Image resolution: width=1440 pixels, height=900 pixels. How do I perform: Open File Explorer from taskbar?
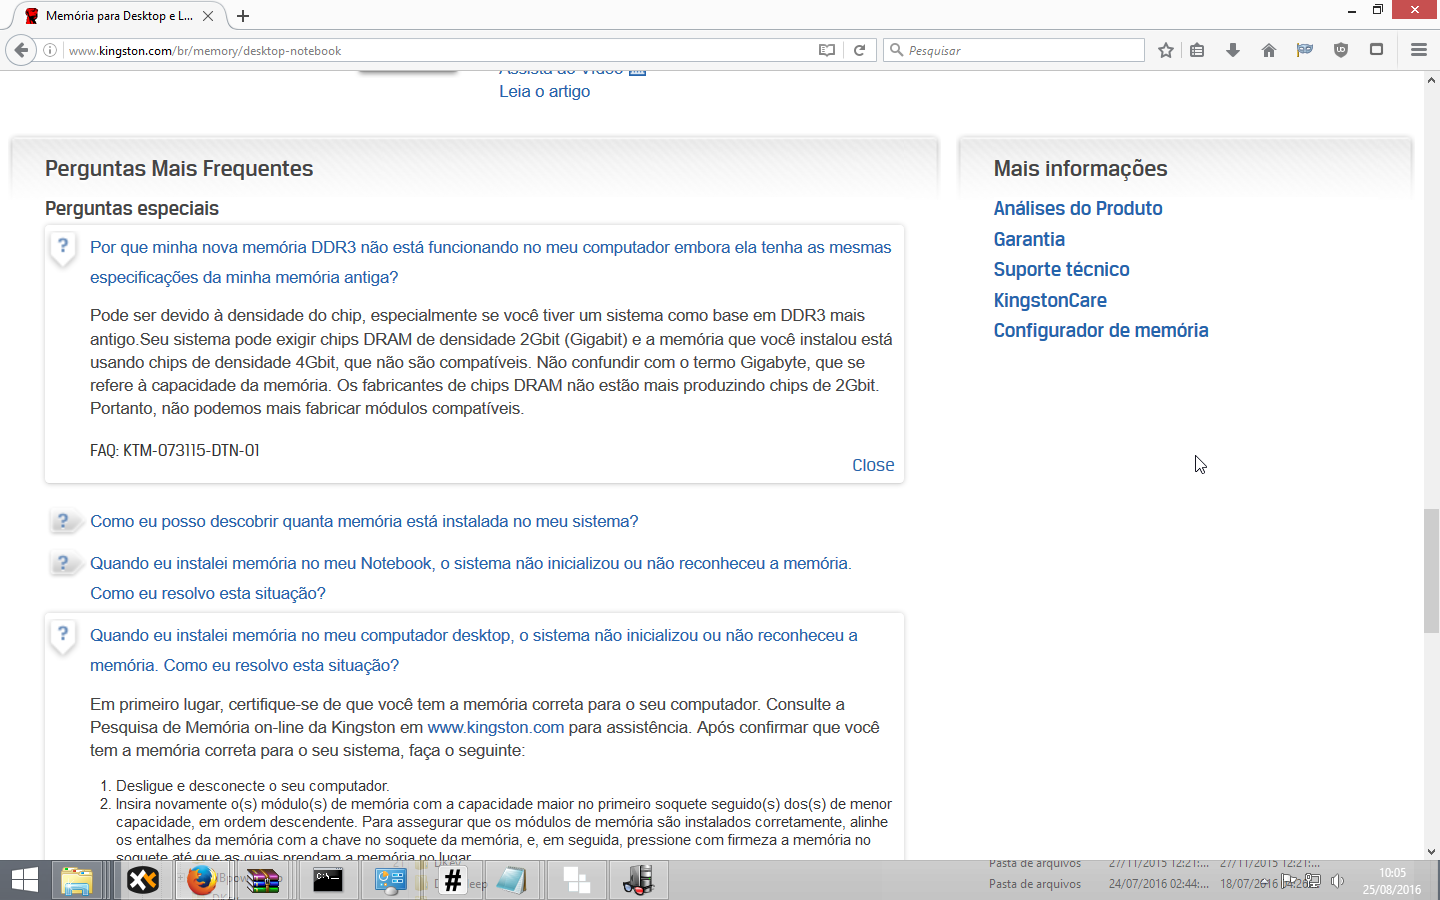[x=77, y=880]
